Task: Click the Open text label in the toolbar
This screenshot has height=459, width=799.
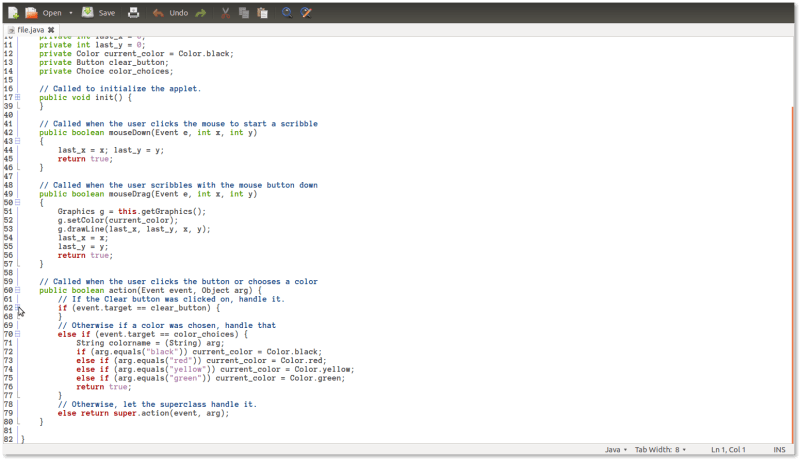Action: (52, 13)
